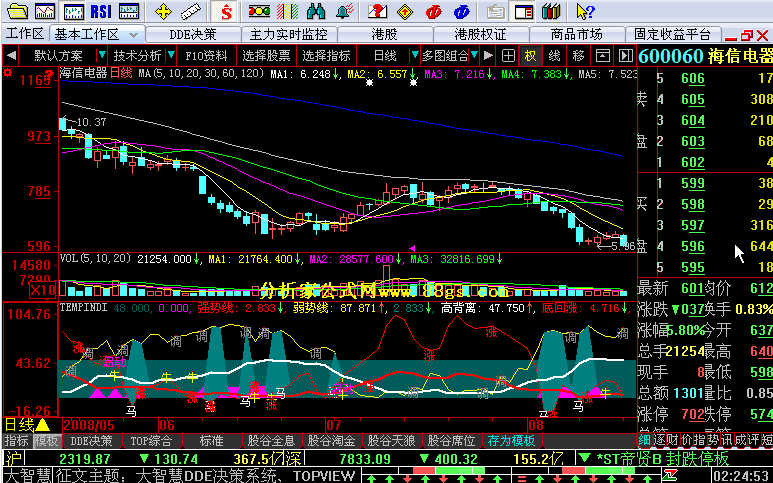This screenshot has width=773, height=483.
Task: Click the red dollar sign icon
Action: click(226, 11)
